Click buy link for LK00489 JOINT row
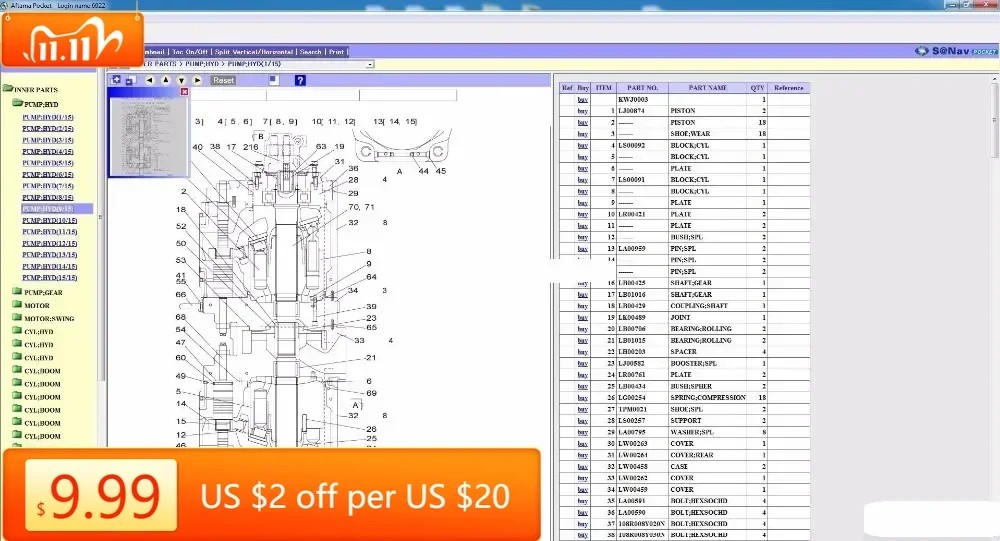1000x541 pixels. coord(583,318)
